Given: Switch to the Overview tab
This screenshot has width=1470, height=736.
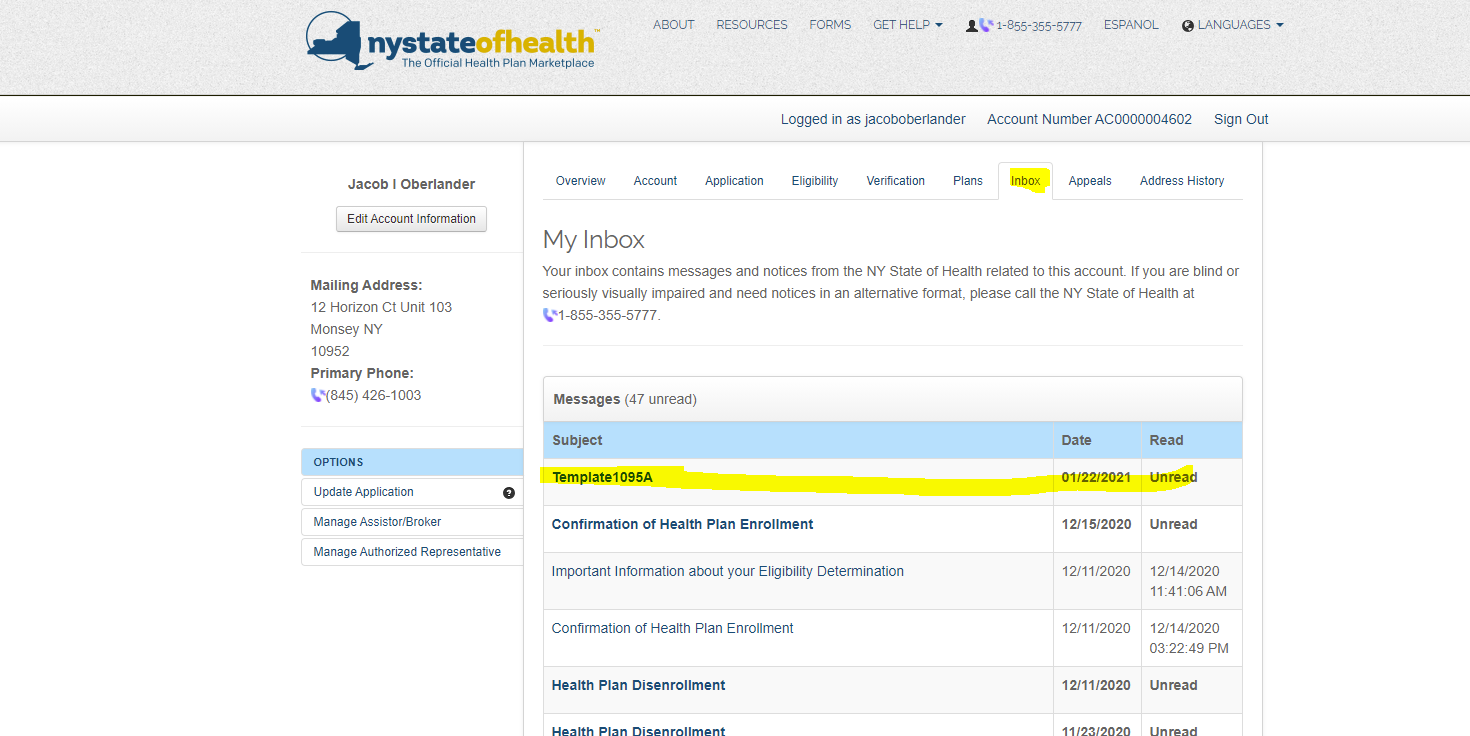Looking at the screenshot, I should (x=581, y=181).
